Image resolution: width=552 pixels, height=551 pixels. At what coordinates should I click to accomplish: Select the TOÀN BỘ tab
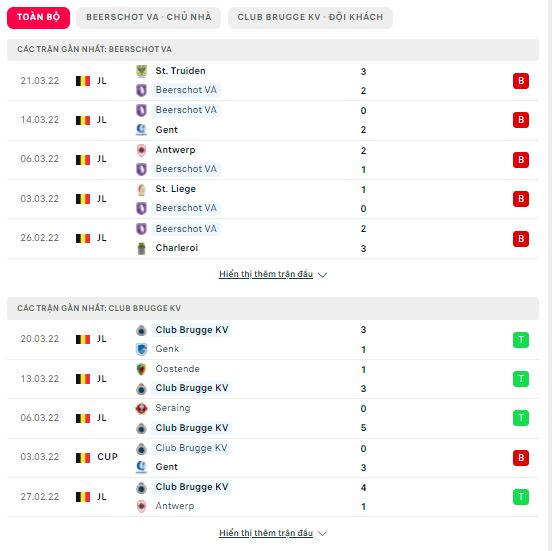coord(38,17)
